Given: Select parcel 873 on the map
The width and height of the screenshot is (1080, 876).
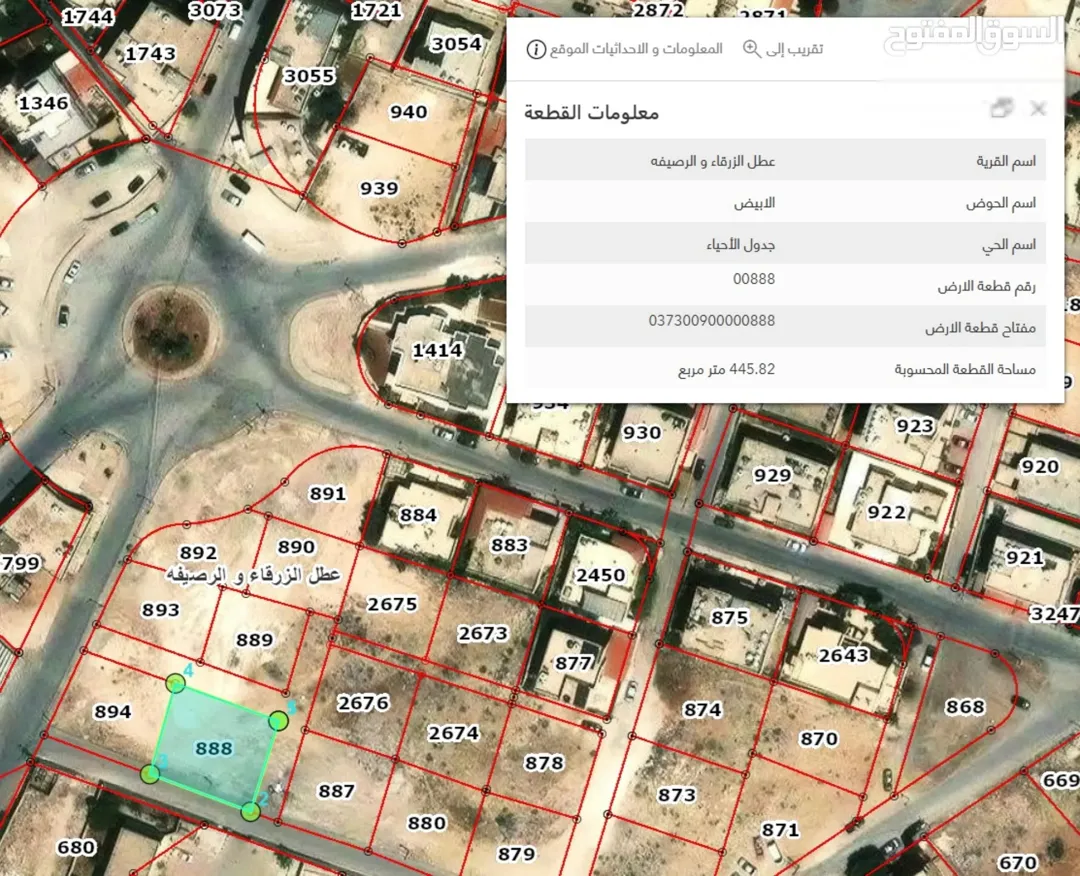Looking at the screenshot, I should click(x=676, y=795).
